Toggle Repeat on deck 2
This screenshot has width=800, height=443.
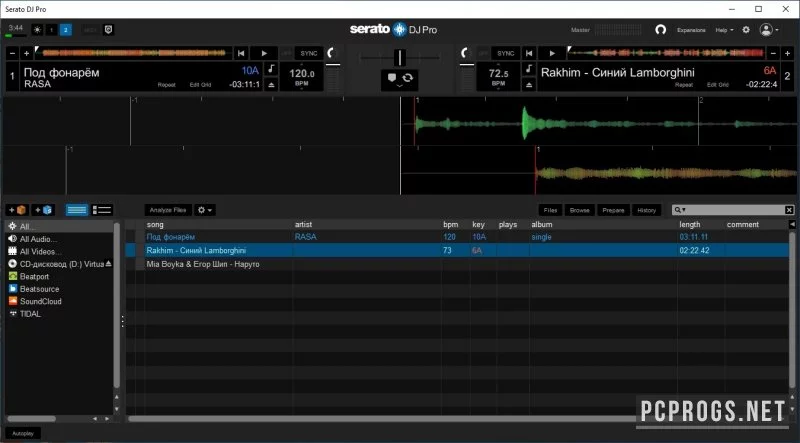[684, 85]
